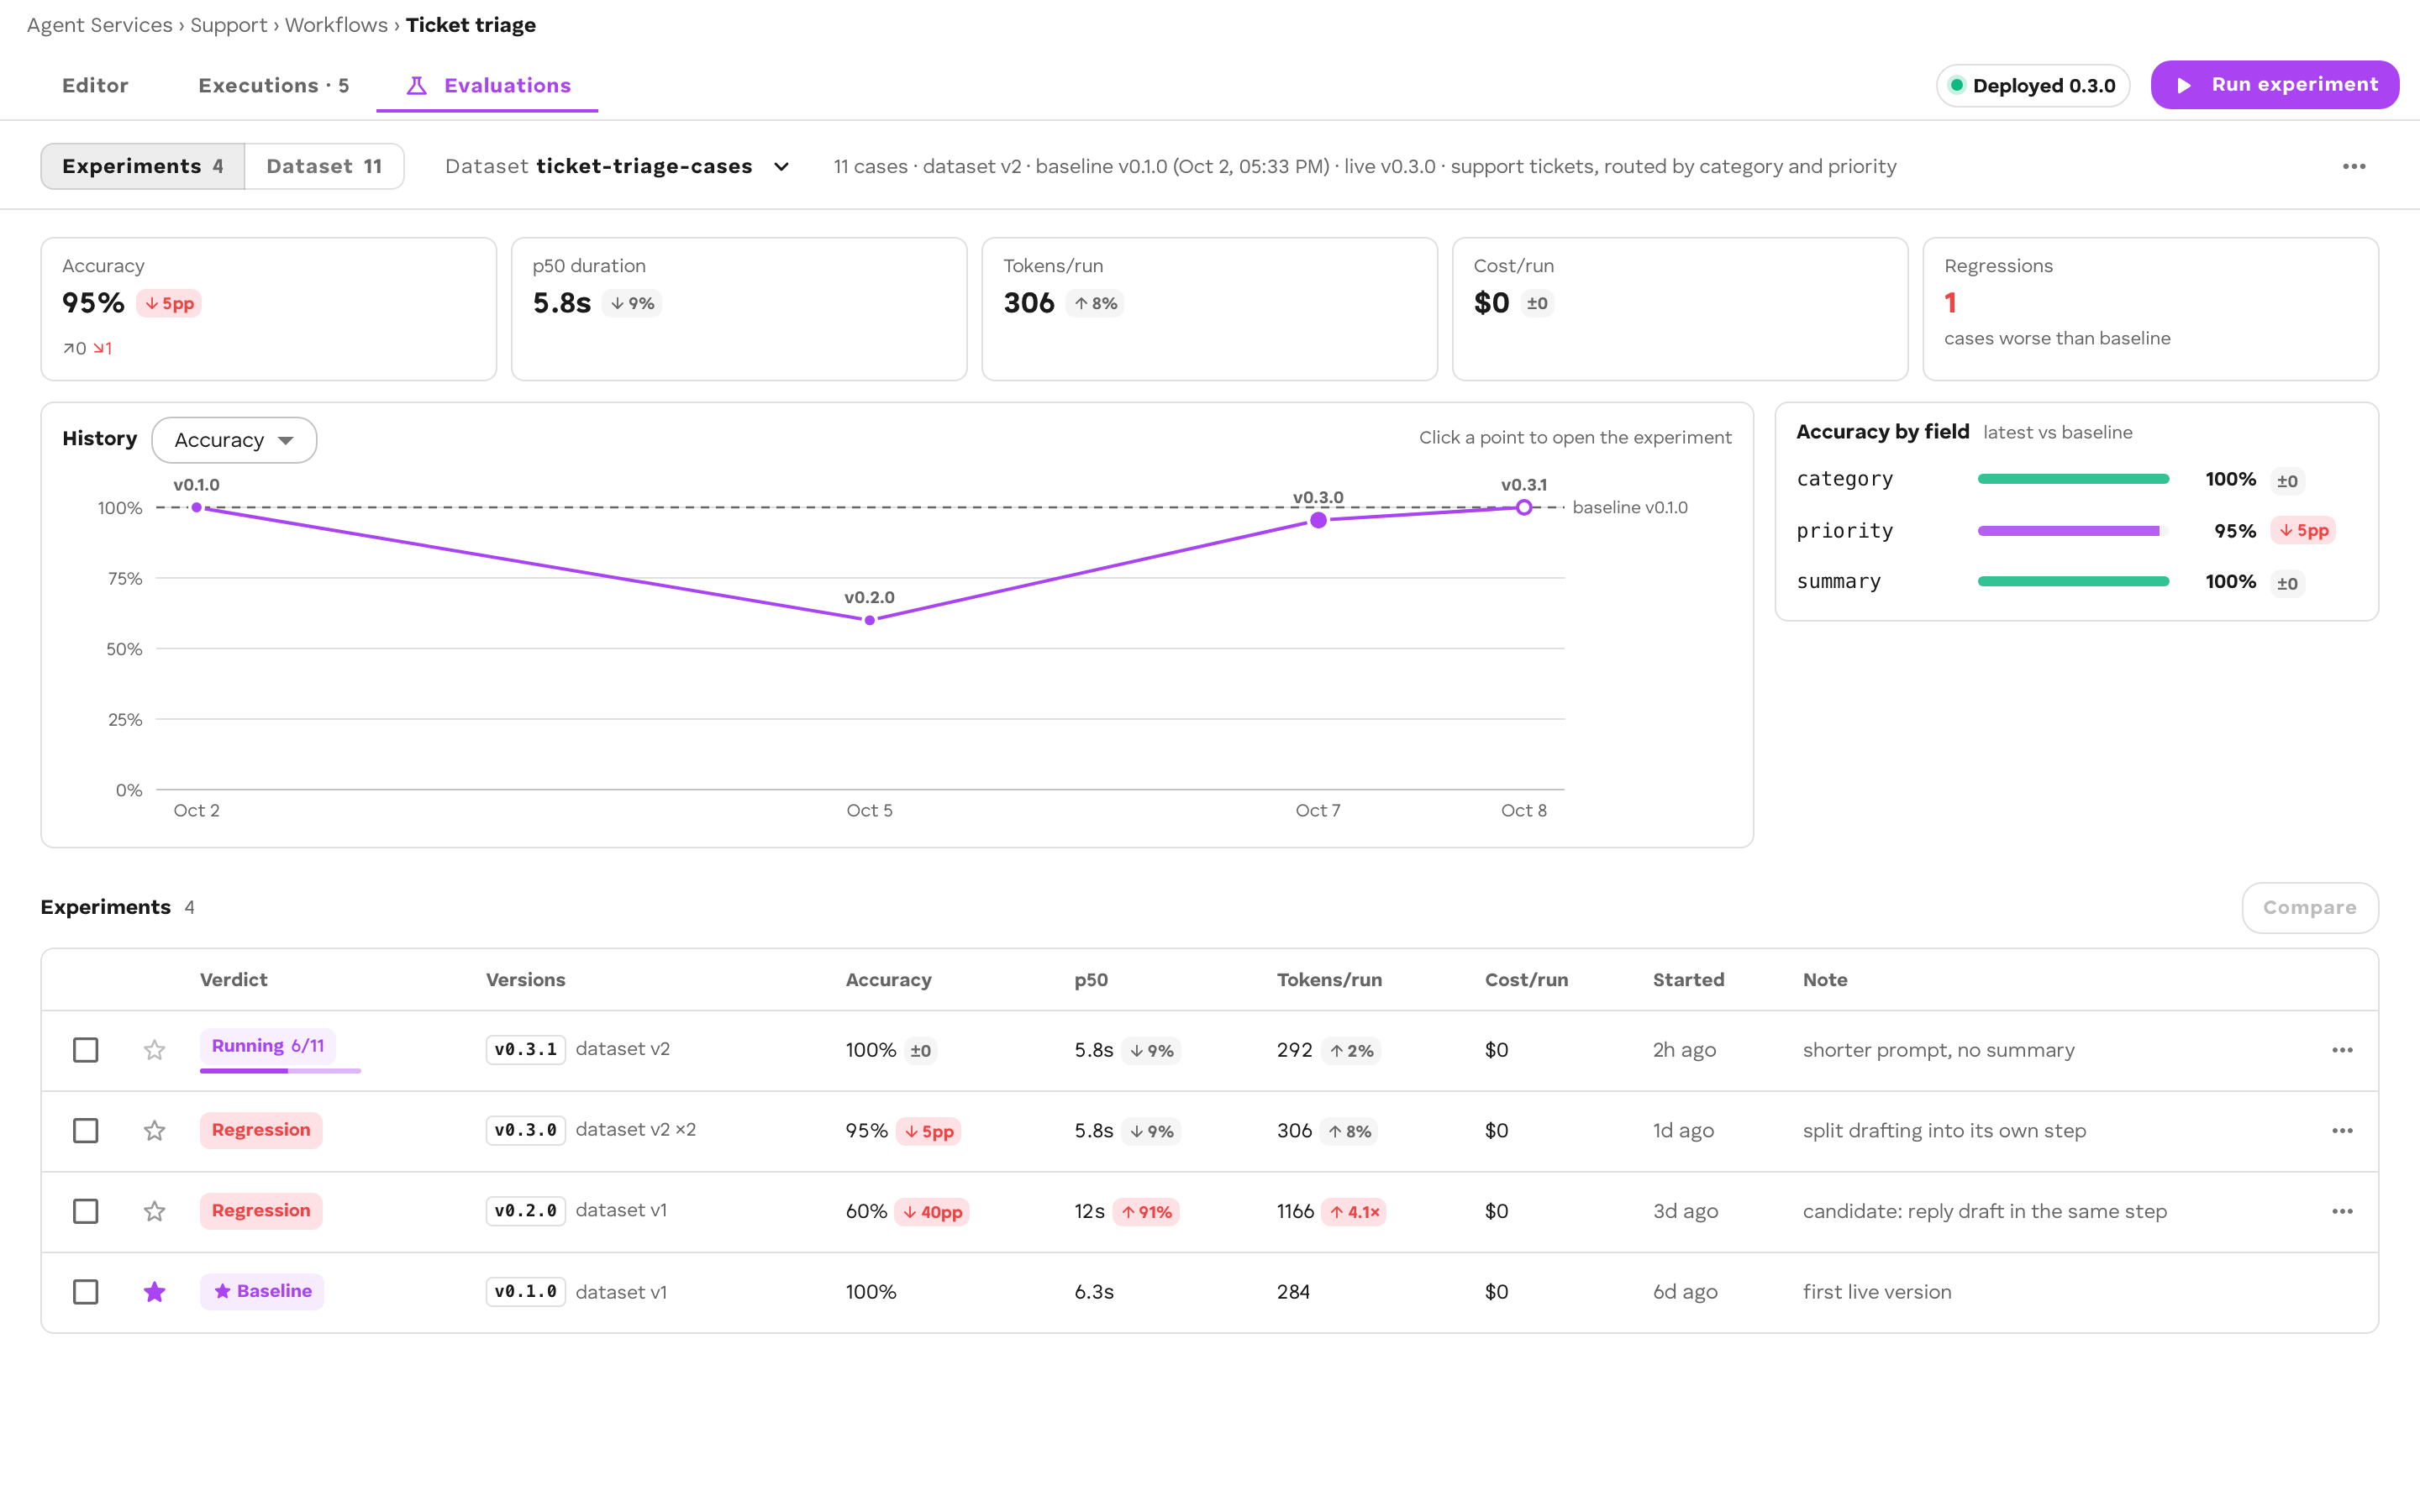Select checkbox for v0.2.0 experiment

pyautogui.click(x=86, y=1211)
